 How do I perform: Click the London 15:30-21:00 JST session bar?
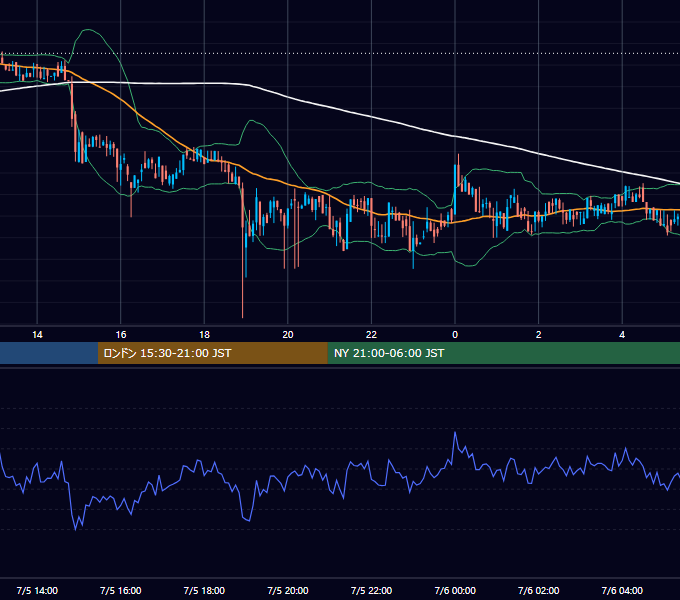[212, 353]
